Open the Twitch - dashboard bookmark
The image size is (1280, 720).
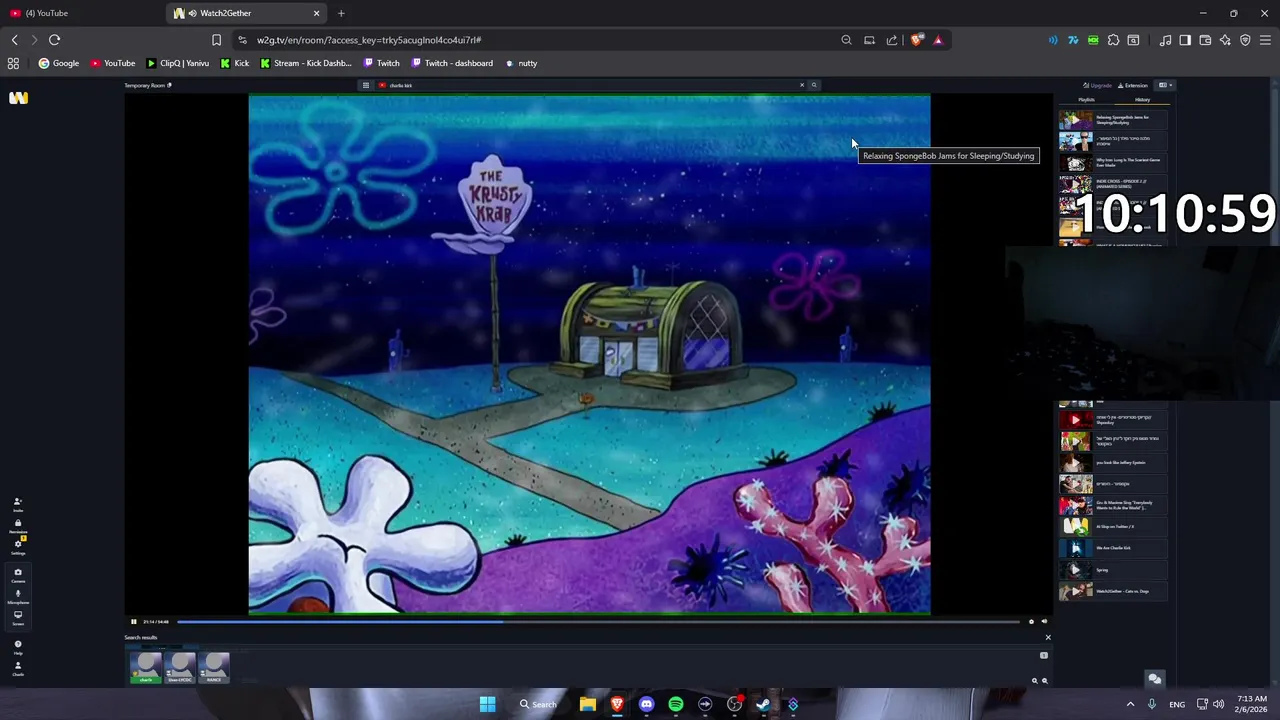coord(451,63)
